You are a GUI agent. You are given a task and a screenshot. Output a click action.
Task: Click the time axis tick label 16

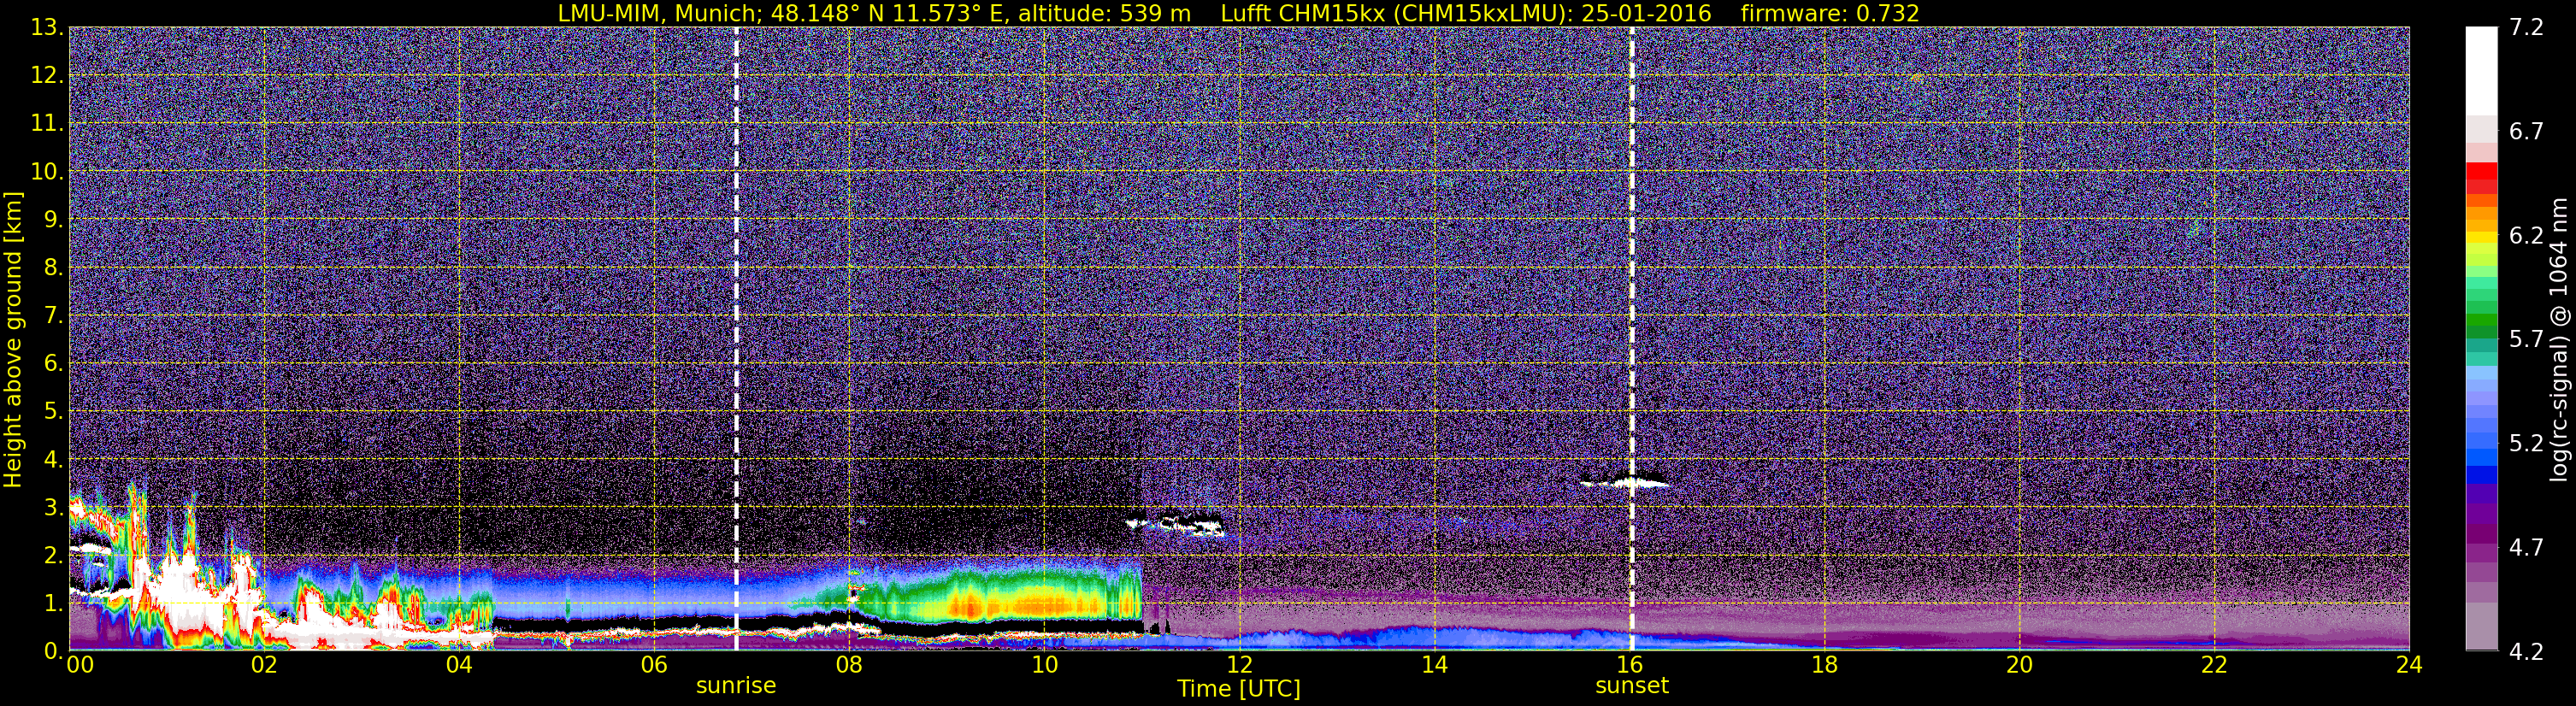[x=1629, y=665]
